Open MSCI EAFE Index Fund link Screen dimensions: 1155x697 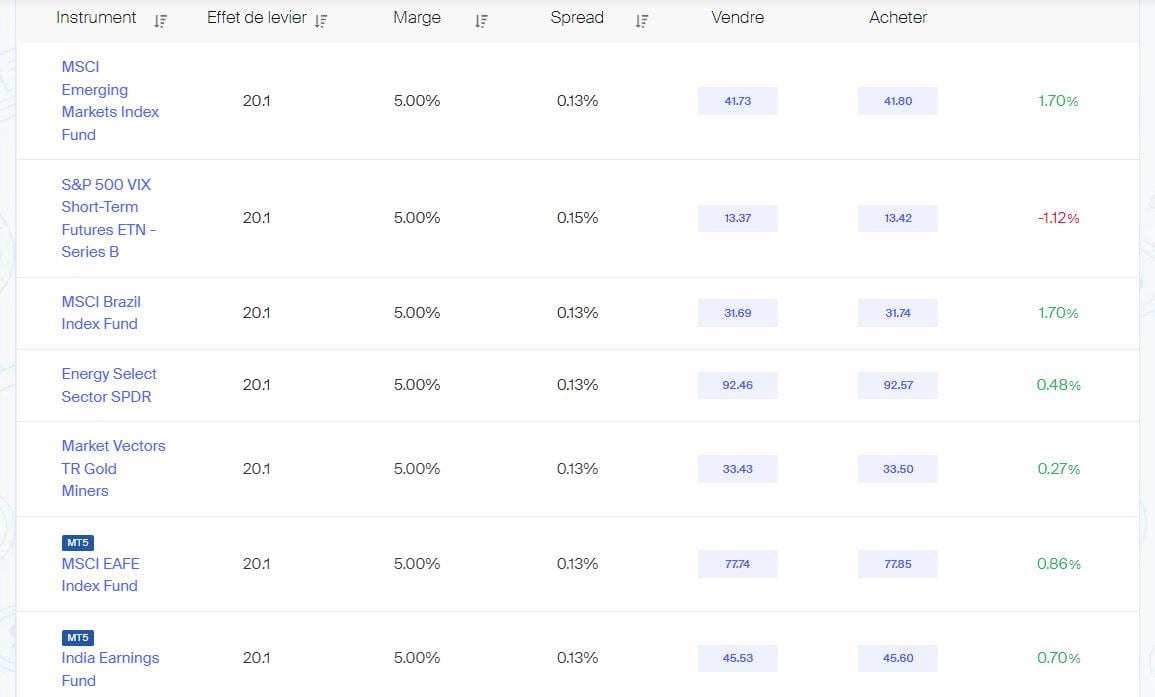point(100,575)
